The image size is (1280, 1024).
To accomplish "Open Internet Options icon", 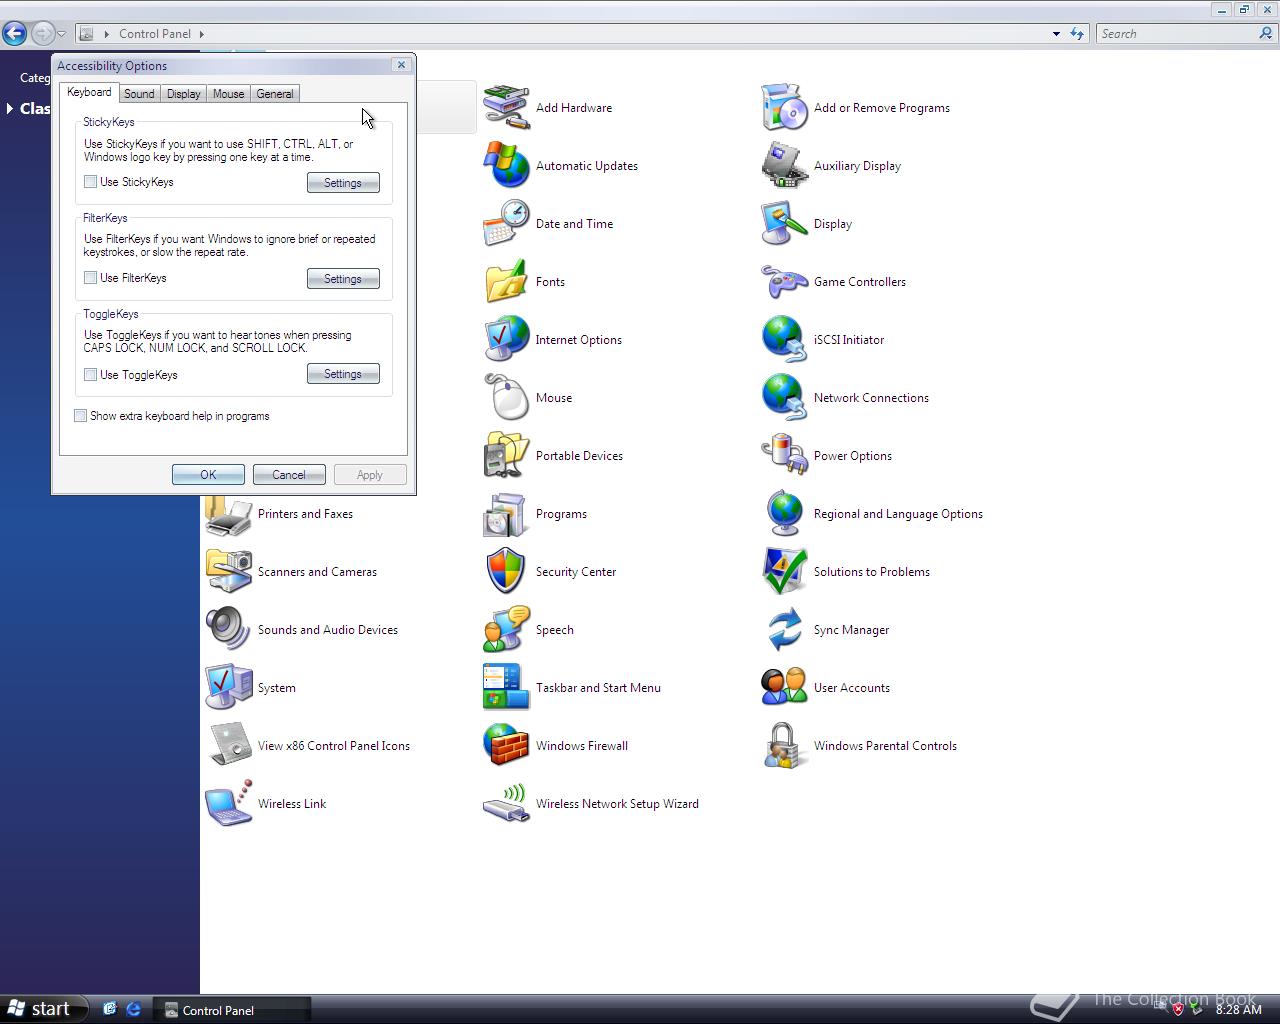I will [x=506, y=340].
